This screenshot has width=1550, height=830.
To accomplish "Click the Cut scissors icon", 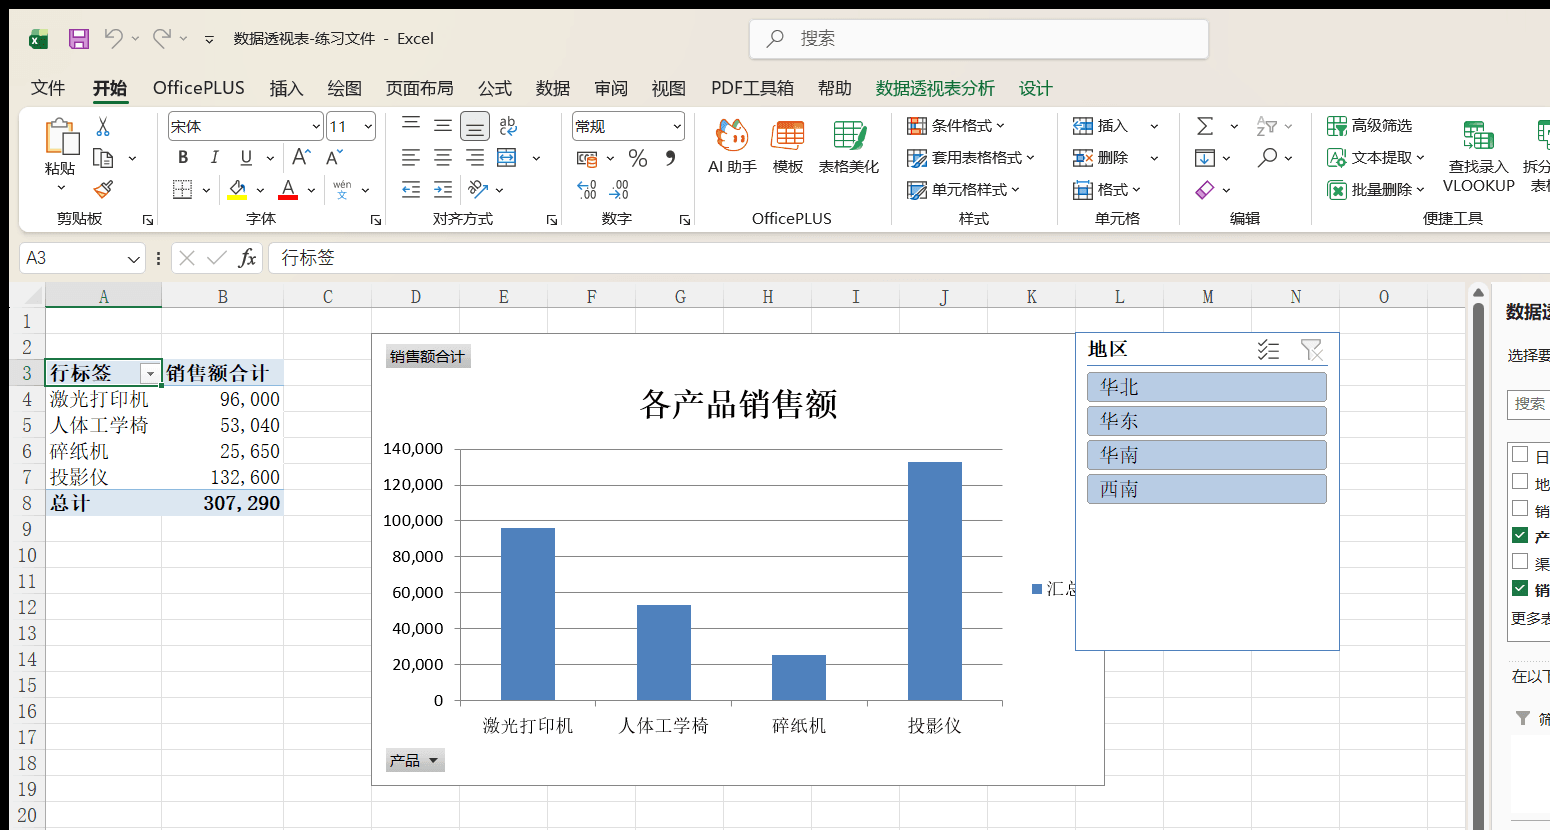I will [102, 127].
